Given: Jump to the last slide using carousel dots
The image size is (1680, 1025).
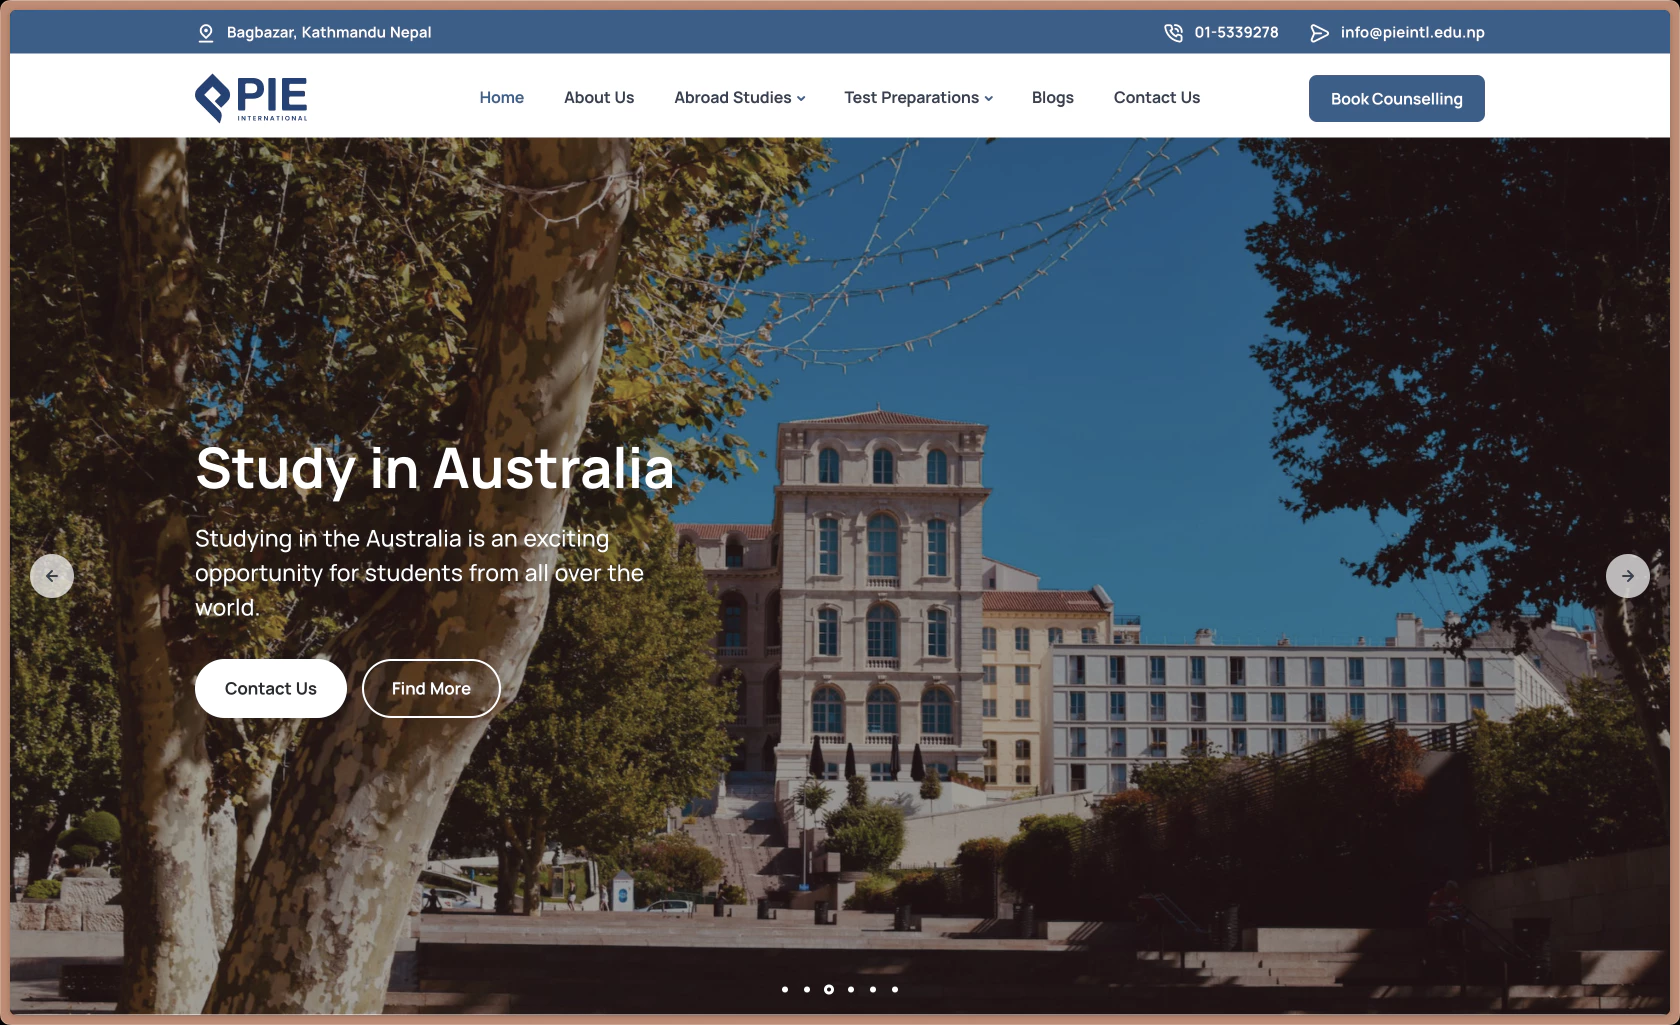Looking at the screenshot, I should (895, 989).
